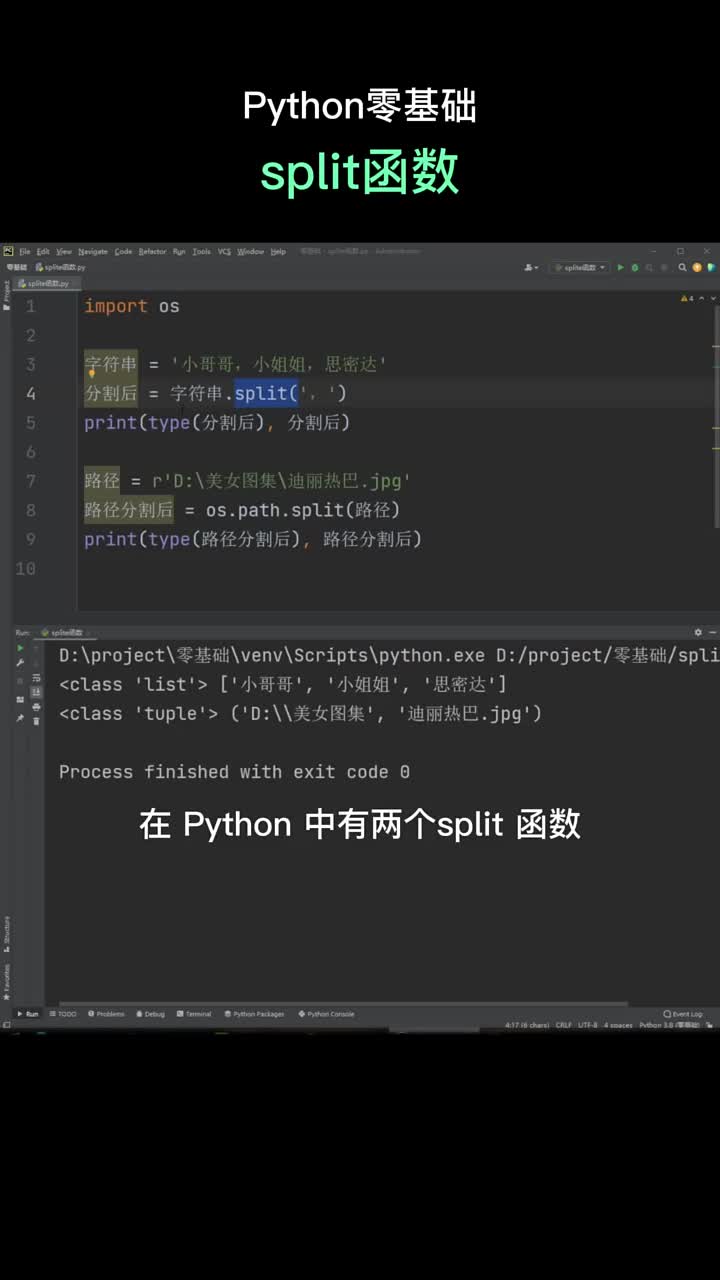Screen dimensions: 720x1280
Task: Click the UTF-8 encoding in status bar
Action: point(588,1025)
